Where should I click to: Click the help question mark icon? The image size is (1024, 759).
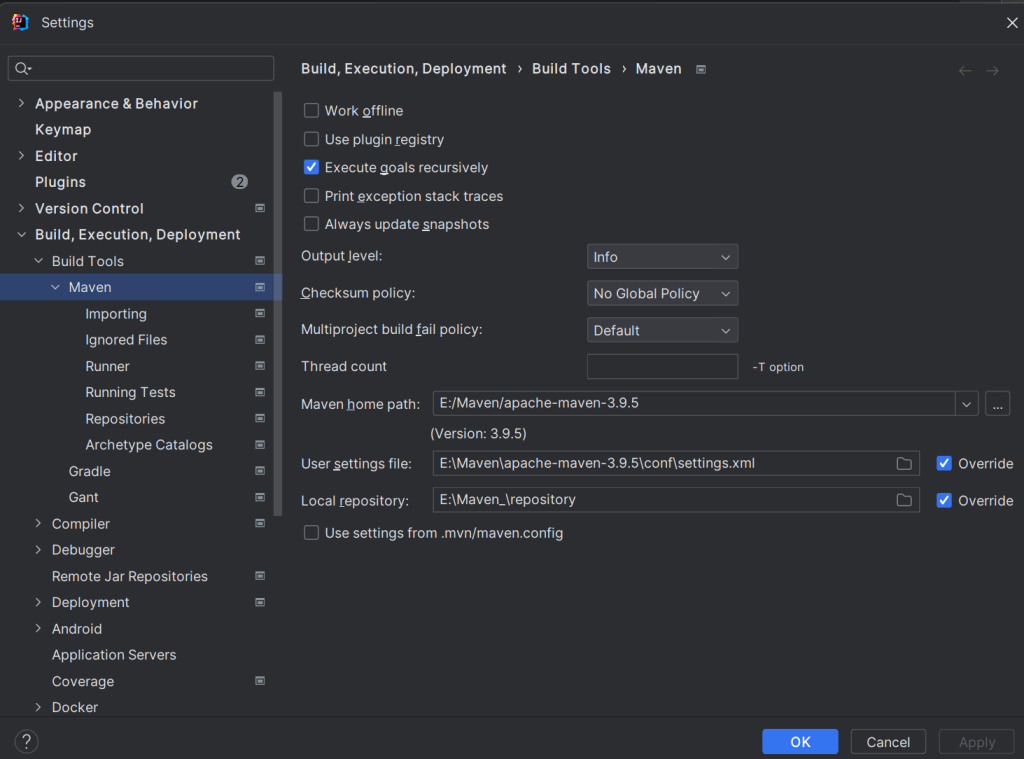coord(27,741)
